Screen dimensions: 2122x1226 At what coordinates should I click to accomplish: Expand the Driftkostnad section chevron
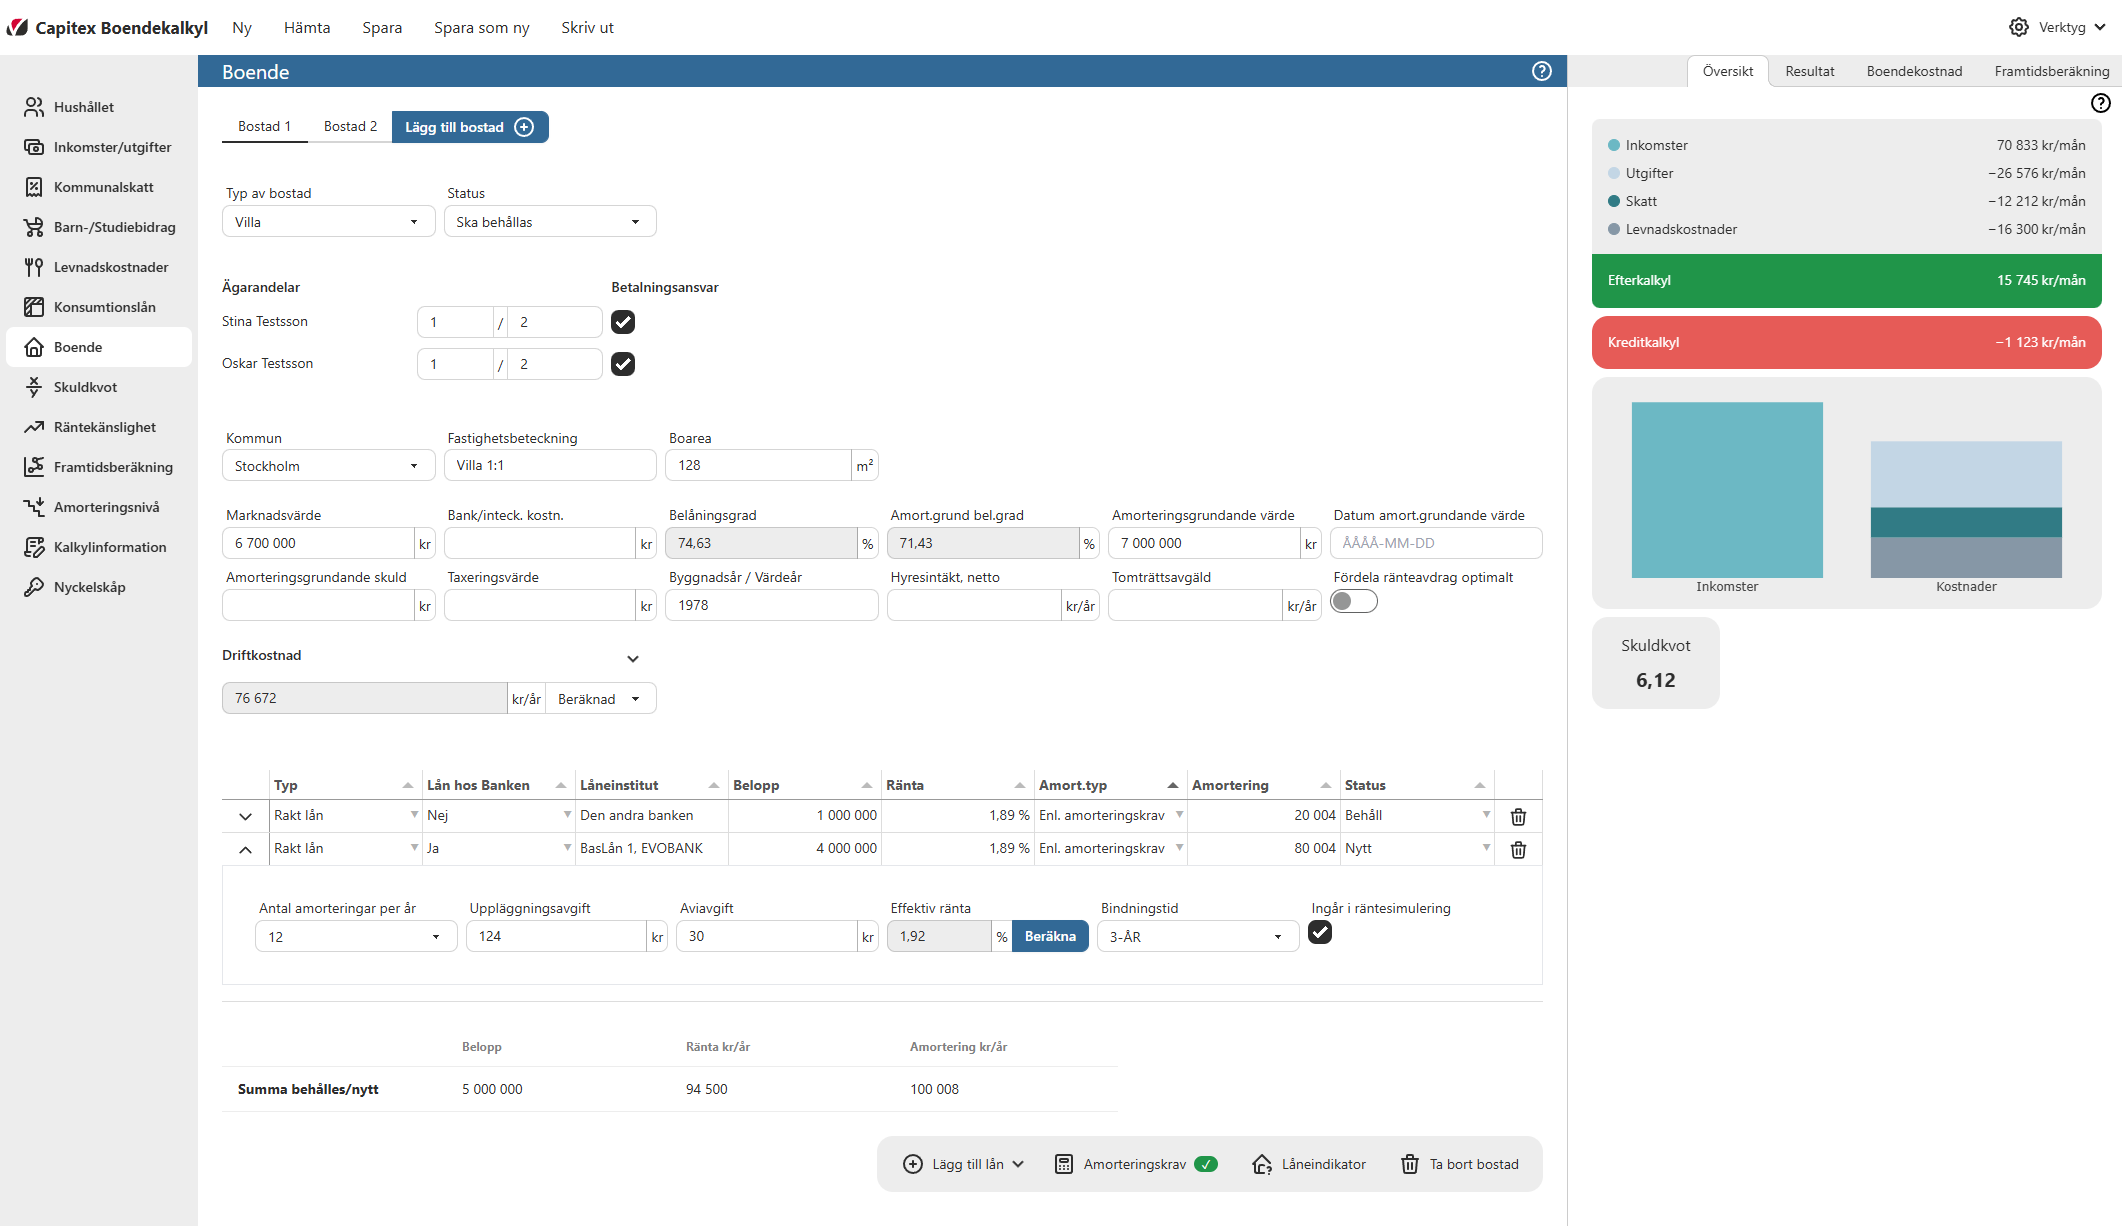tap(632, 658)
